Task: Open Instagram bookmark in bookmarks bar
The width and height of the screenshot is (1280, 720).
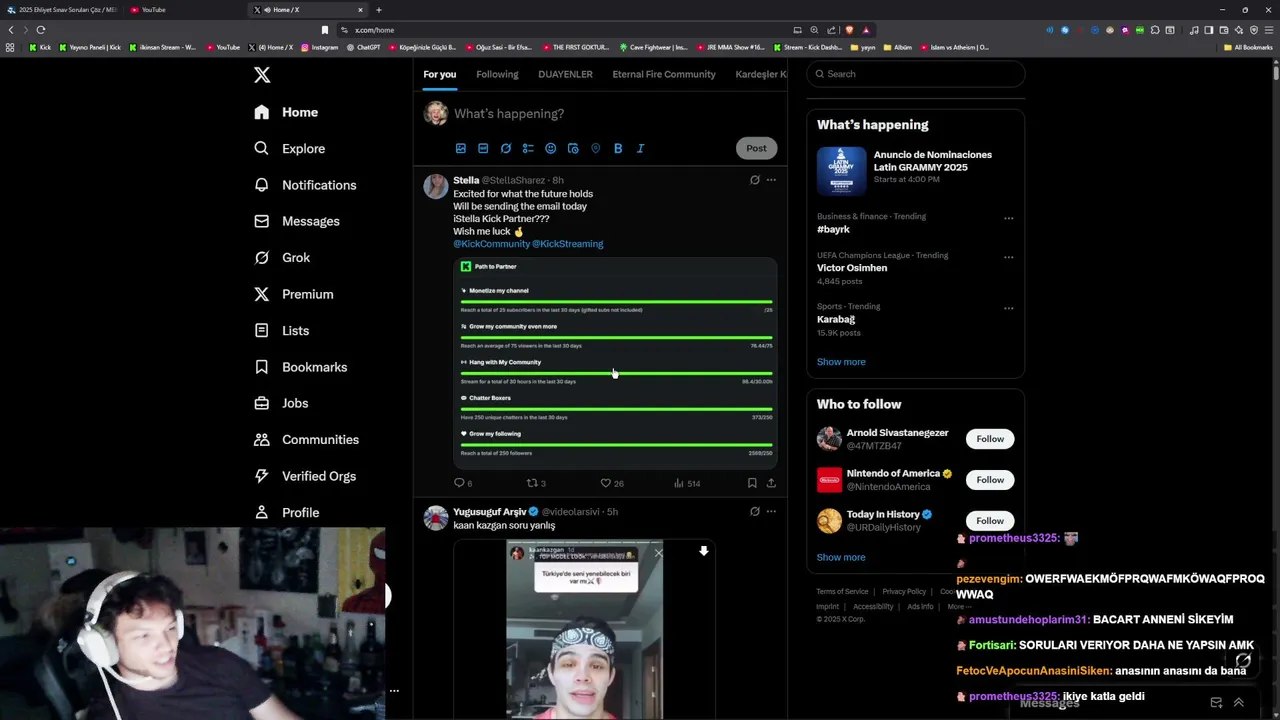Action: click(320, 47)
